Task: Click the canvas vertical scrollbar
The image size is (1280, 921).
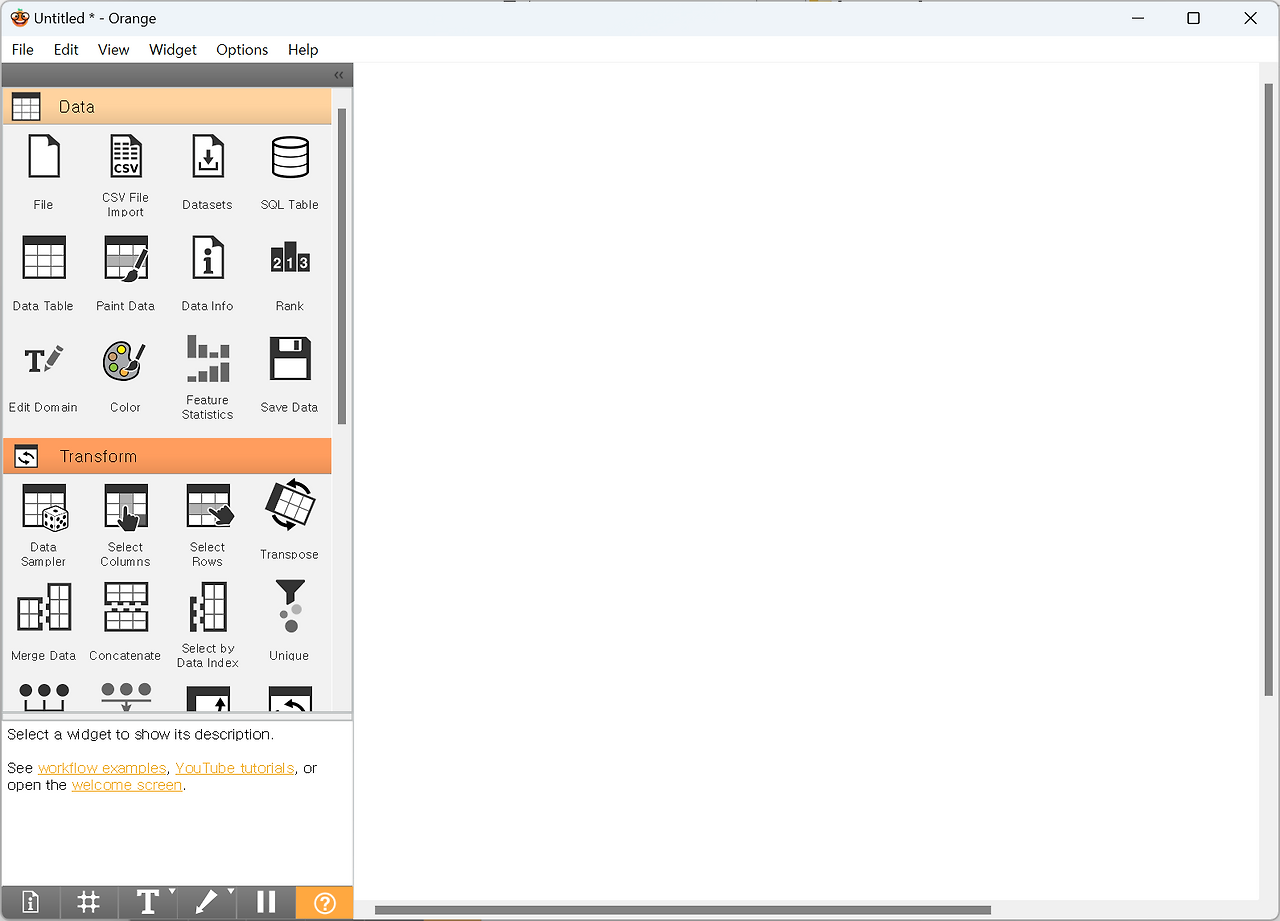Action: [x=1269, y=390]
